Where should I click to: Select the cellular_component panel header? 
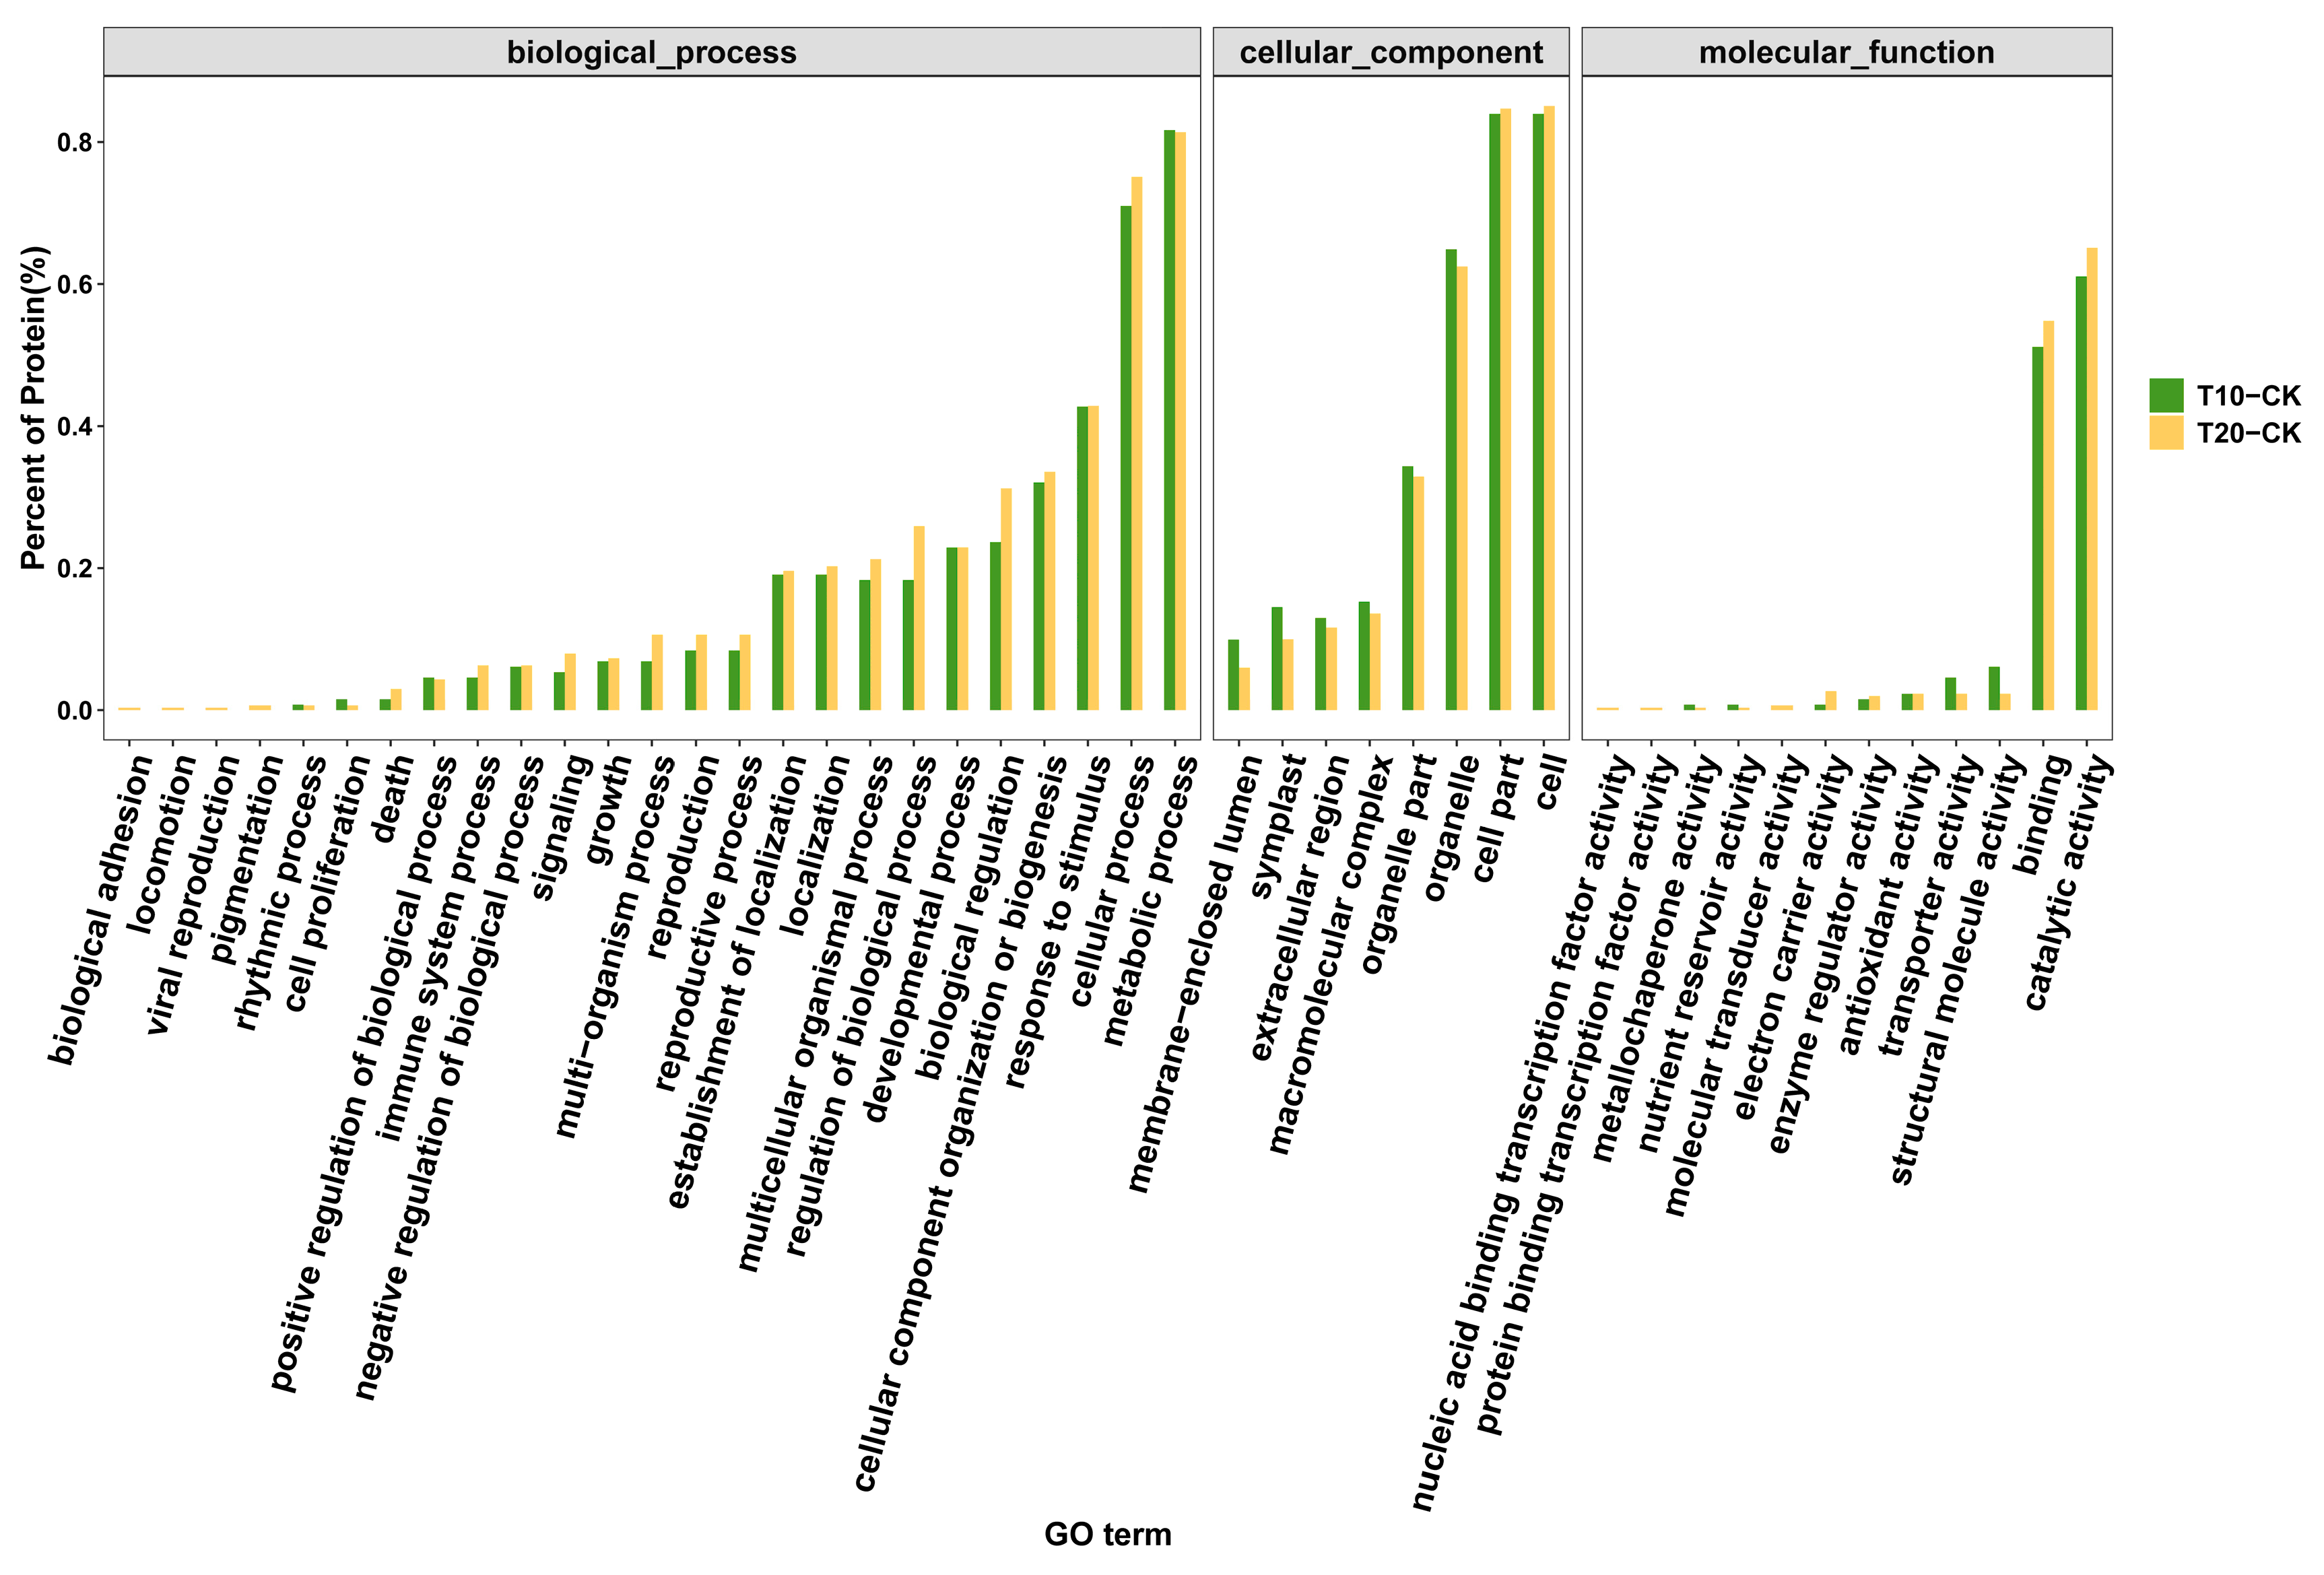pyautogui.click(x=1390, y=52)
